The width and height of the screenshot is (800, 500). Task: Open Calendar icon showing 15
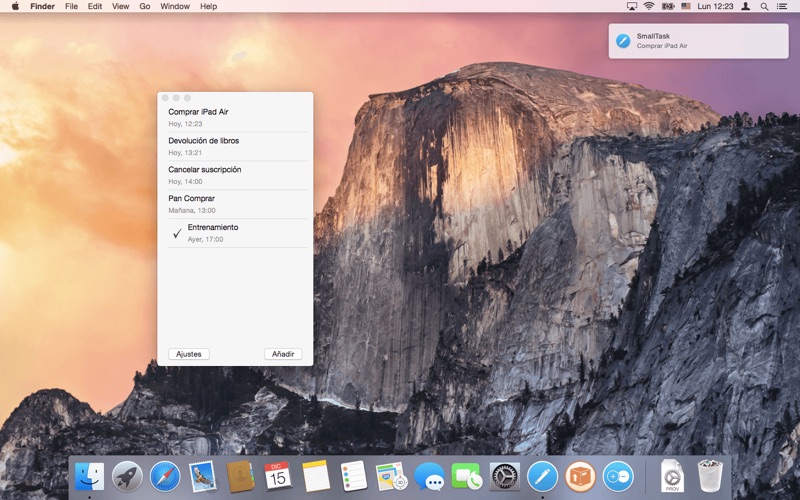click(x=278, y=477)
